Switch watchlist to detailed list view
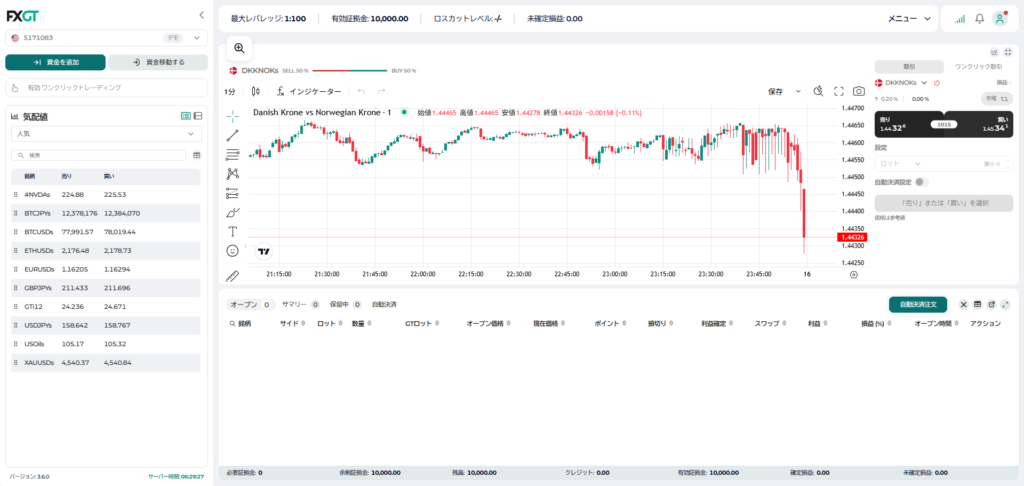The image size is (1024, 486). coord(198,116)
